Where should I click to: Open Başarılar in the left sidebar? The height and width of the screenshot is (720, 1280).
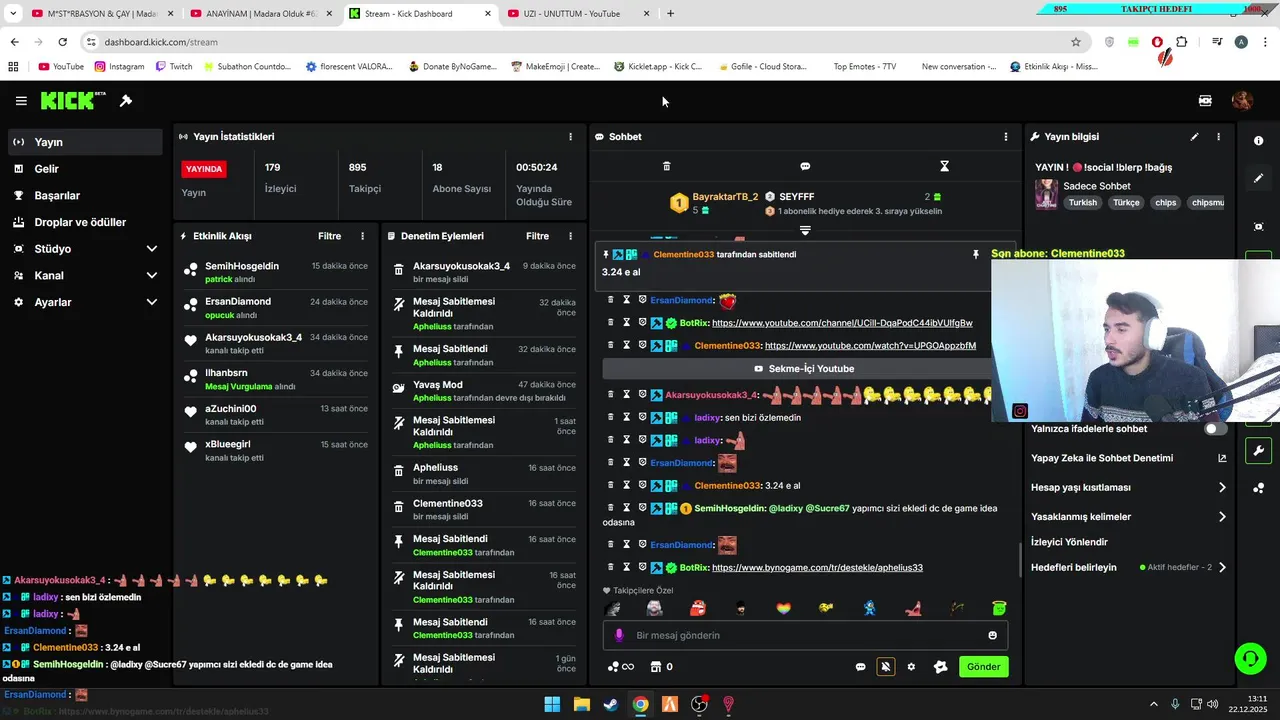pyautogui.click(x=85, y=196)
